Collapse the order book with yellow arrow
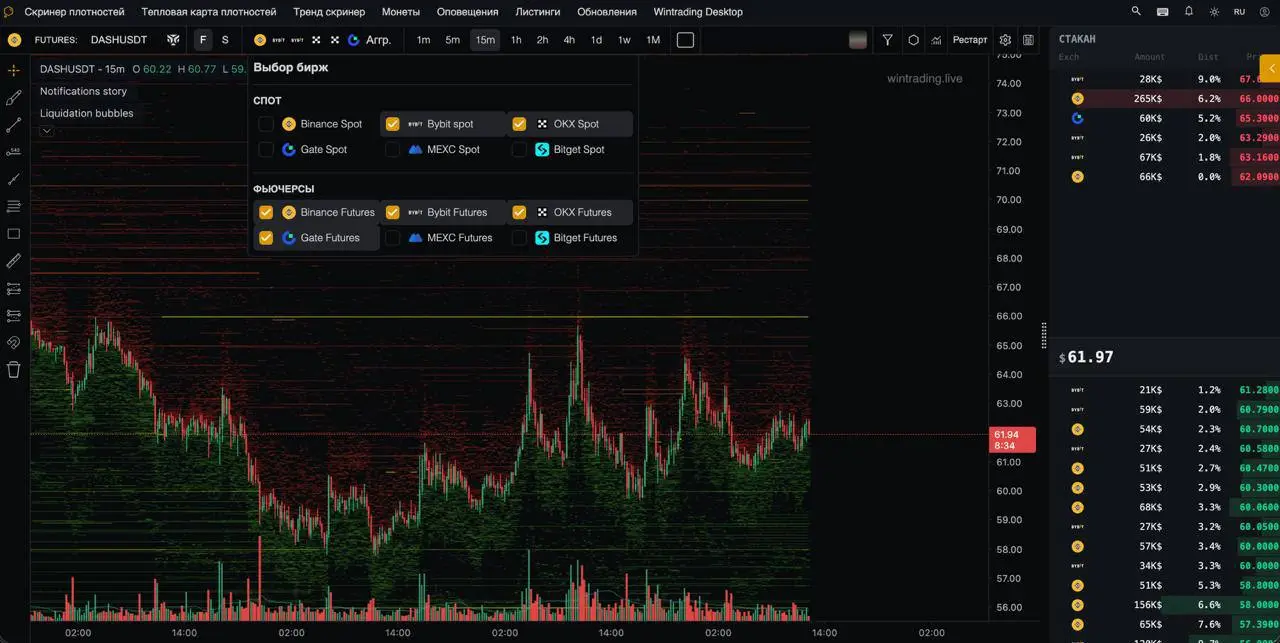 pos(1270,68)
